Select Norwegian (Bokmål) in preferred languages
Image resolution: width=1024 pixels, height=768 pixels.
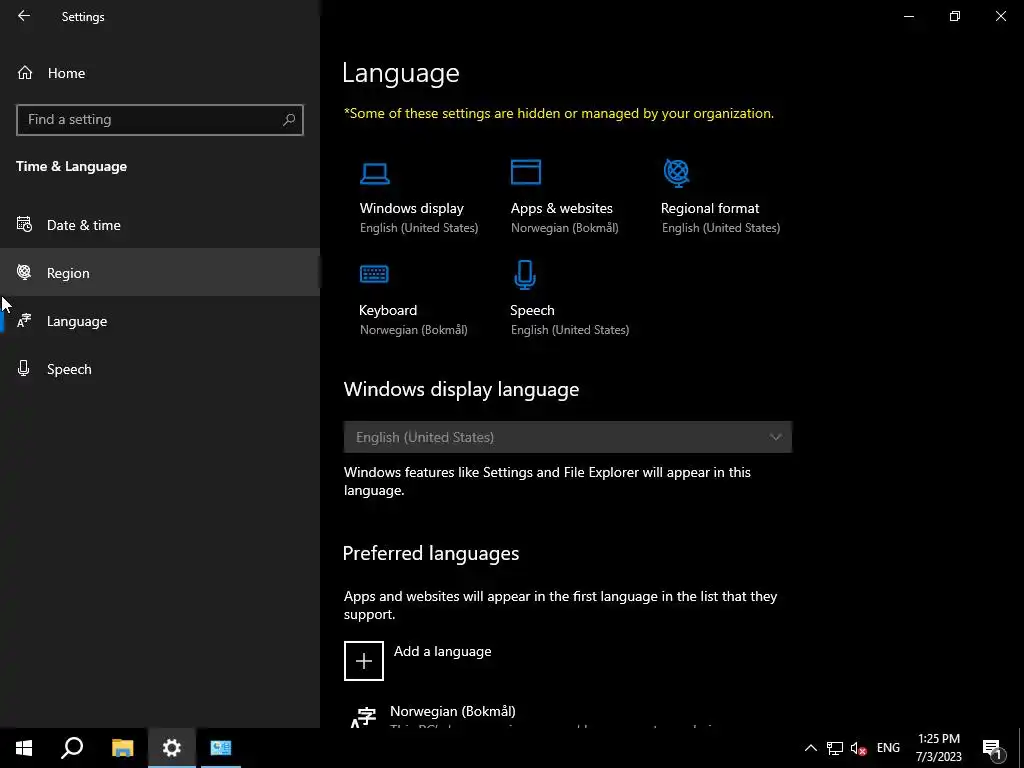point(453,711)
